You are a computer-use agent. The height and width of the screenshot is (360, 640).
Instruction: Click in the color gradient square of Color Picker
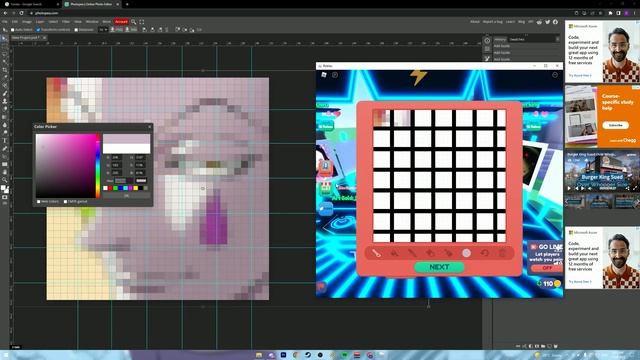(66, 166)
